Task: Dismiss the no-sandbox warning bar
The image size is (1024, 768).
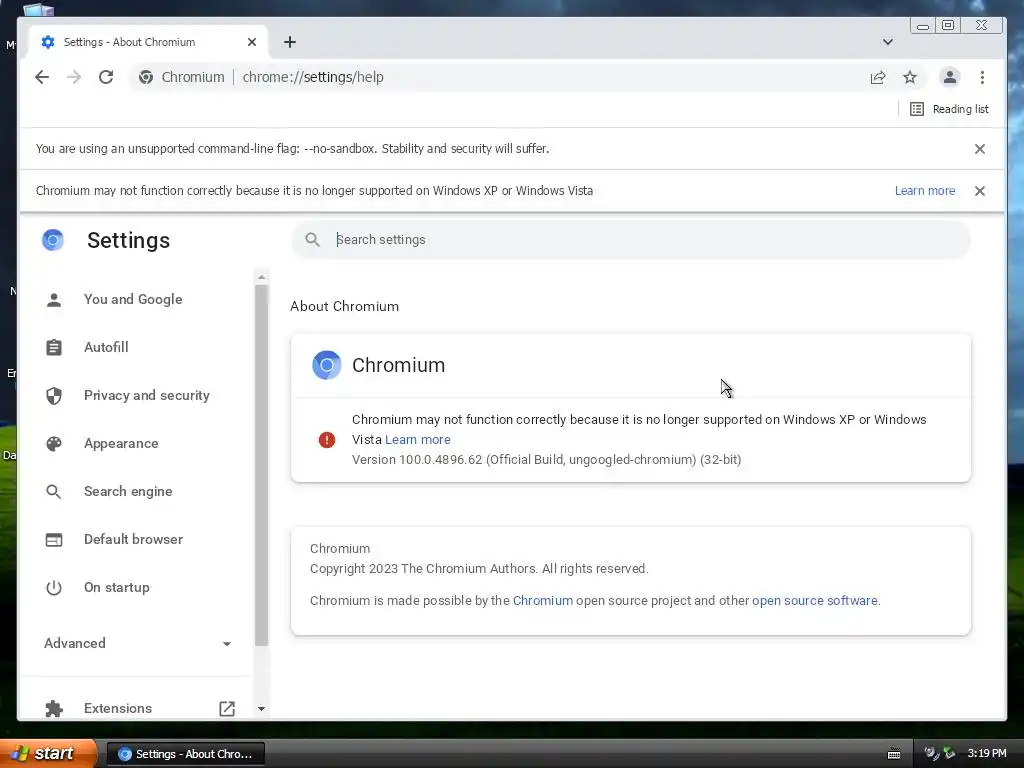Action: (x=980, y=149)
